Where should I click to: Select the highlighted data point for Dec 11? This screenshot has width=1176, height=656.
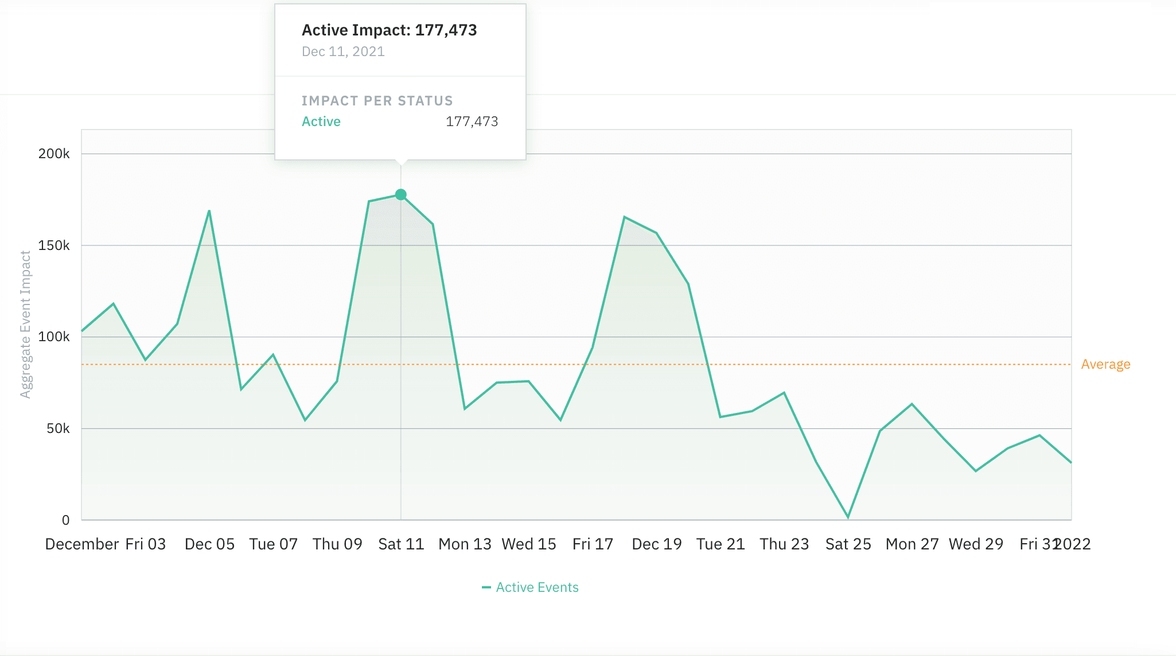pyautogui.click(x=401, y=195)
